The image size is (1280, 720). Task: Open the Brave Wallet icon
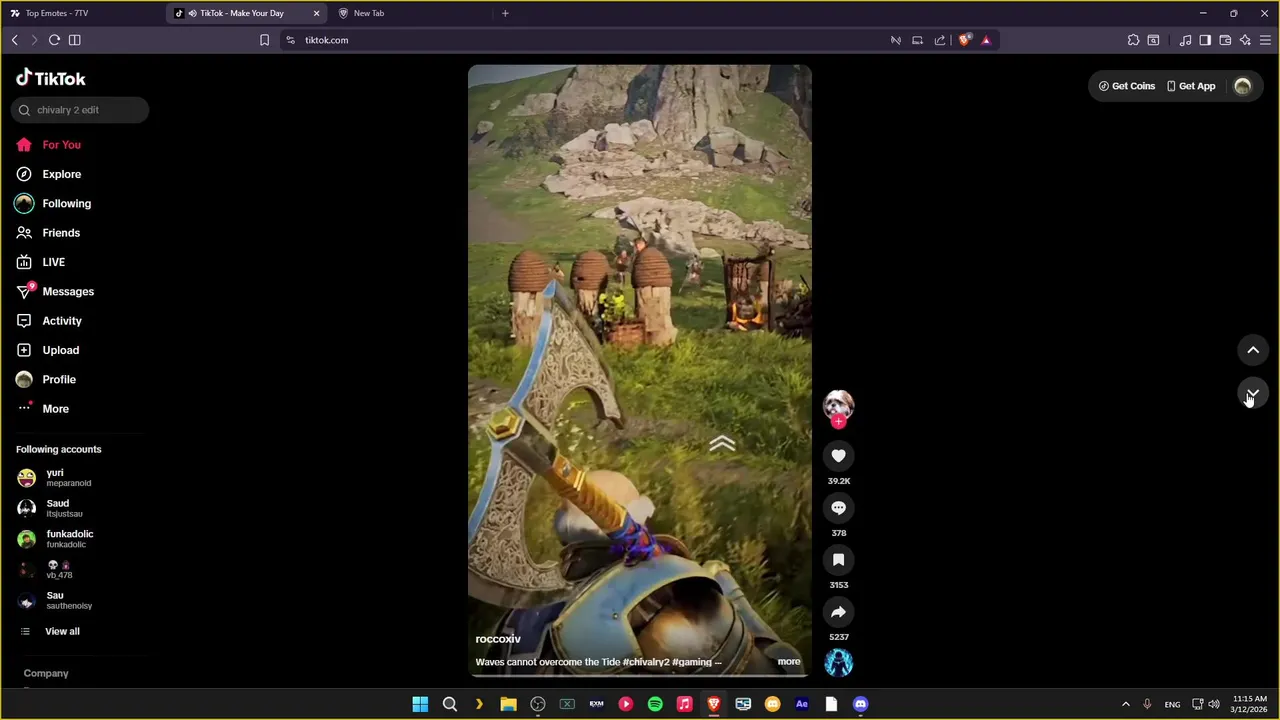pos(1225,40)
